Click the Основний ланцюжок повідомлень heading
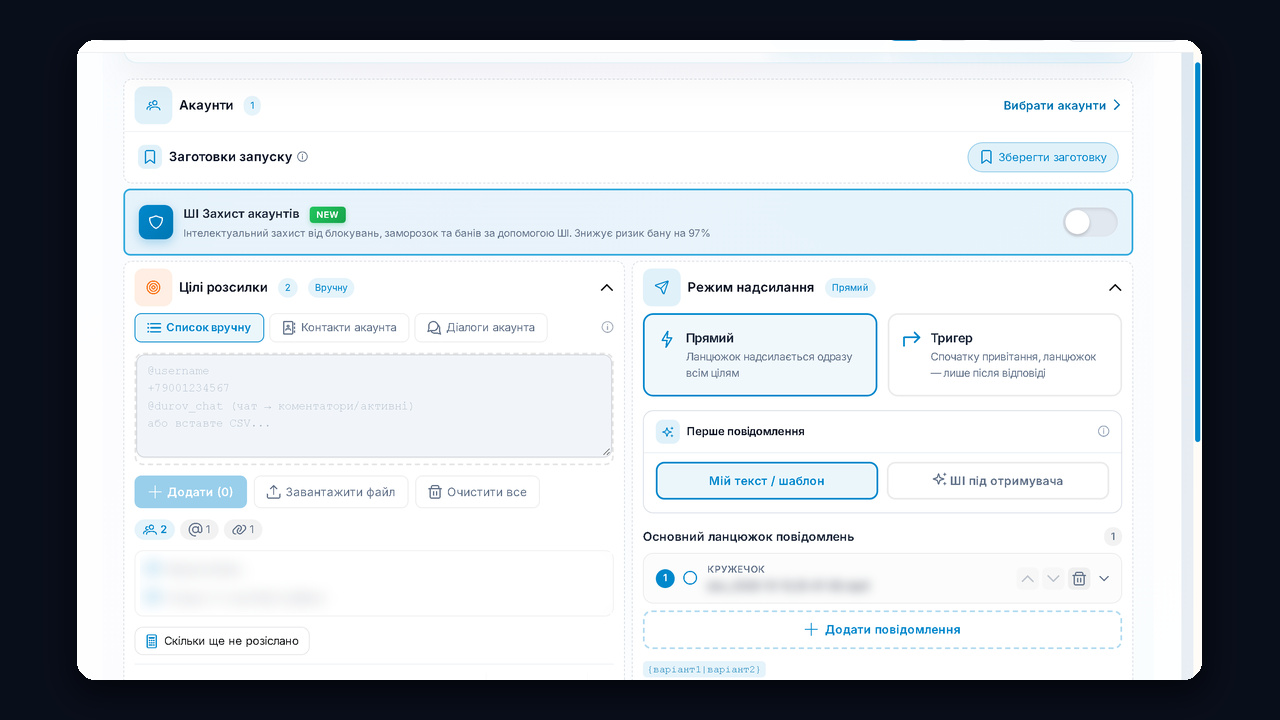The height and width of the screenshot is (720, 1280). coord(748,537)
